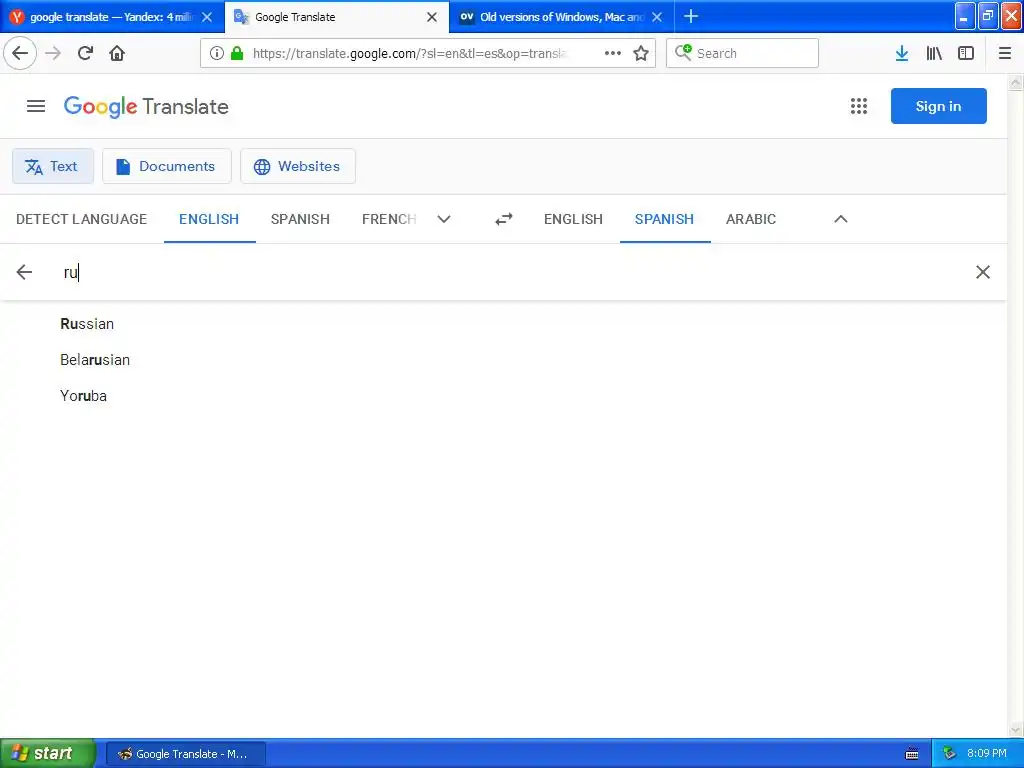The width and height of the screenshot is (1024, 768).
Task: Bookmark this page with the star
Action: [x=641, y=54]
